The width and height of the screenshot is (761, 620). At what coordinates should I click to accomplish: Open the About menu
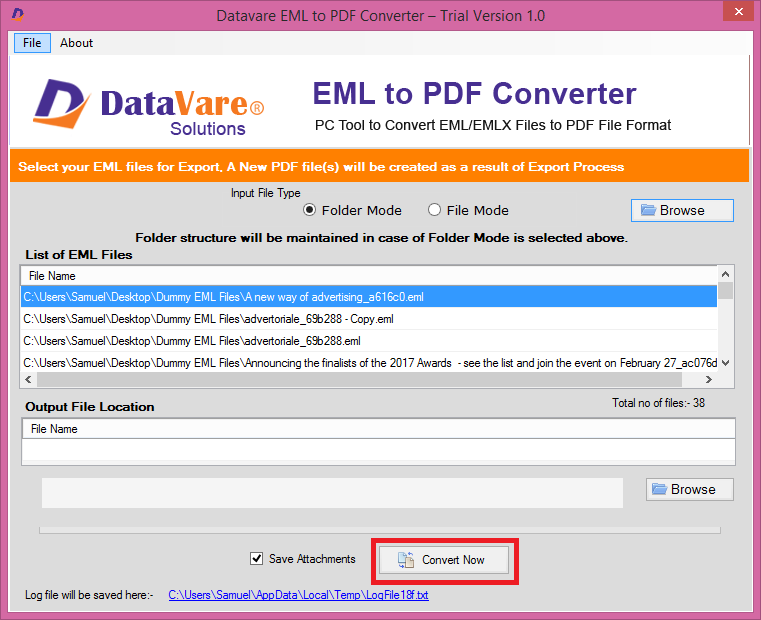[x=76, y=43]
